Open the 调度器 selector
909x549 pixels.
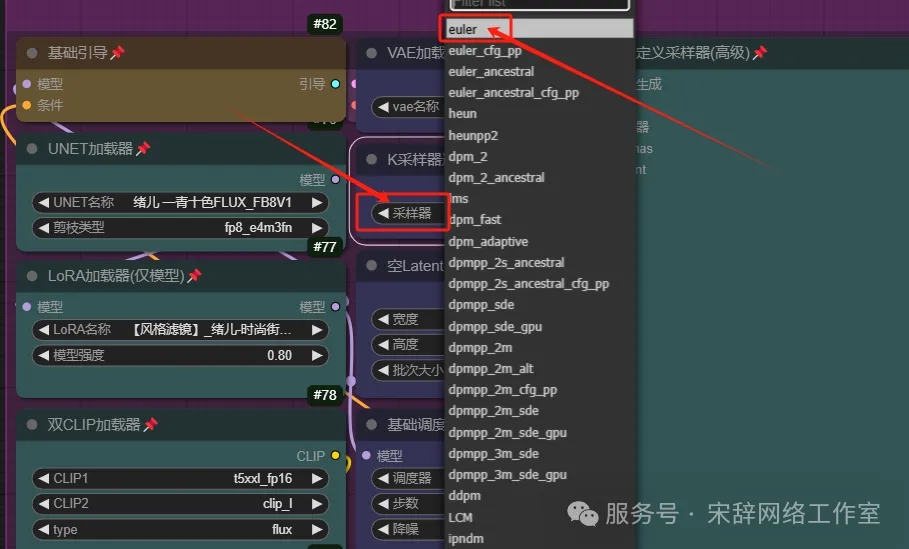(408, 478)
